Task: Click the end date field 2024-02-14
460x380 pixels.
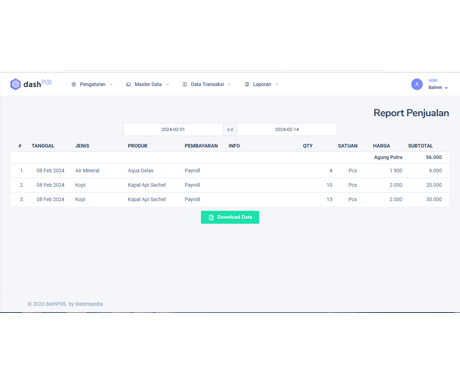Action: (287, 129)
